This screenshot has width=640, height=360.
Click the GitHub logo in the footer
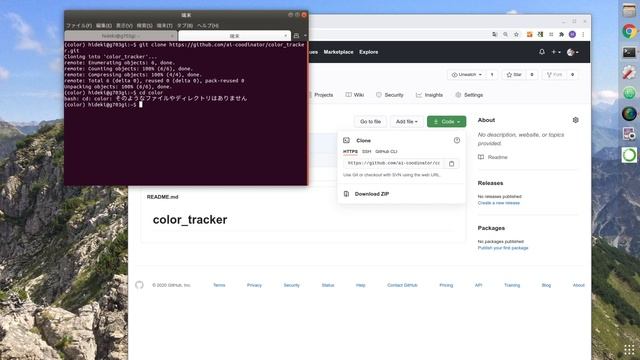tap(139, 285)
